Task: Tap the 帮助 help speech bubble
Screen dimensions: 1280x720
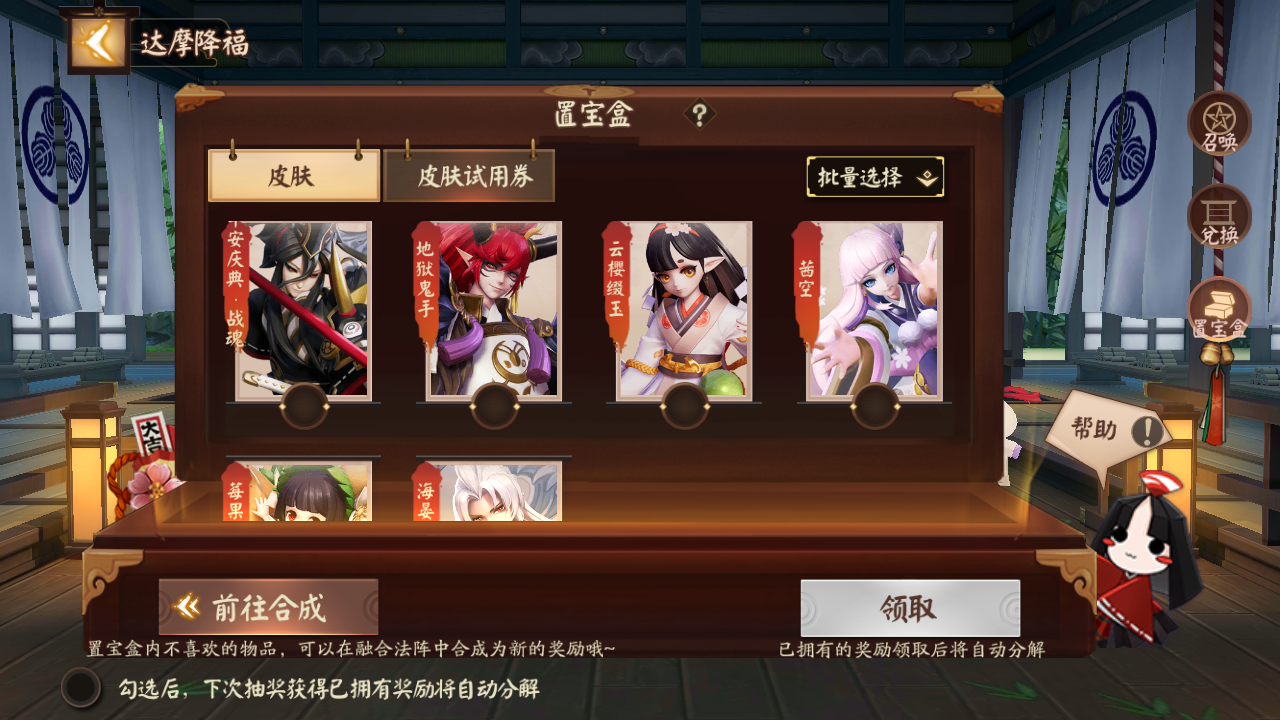Action: [1109, 431]
